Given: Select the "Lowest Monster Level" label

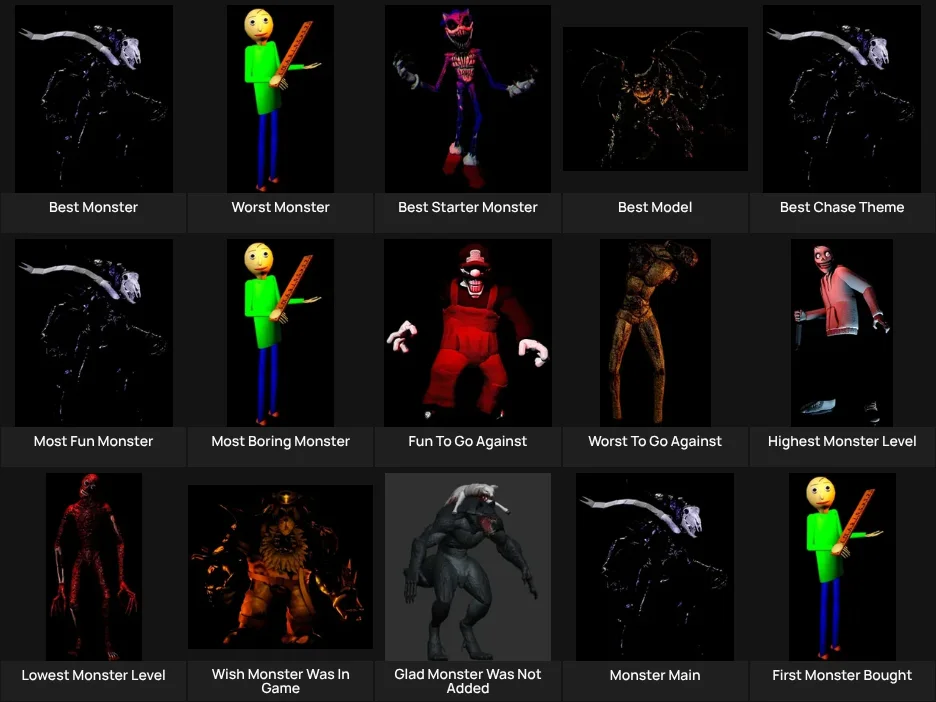Looking at the screenshot, I should tap(93, 675).
